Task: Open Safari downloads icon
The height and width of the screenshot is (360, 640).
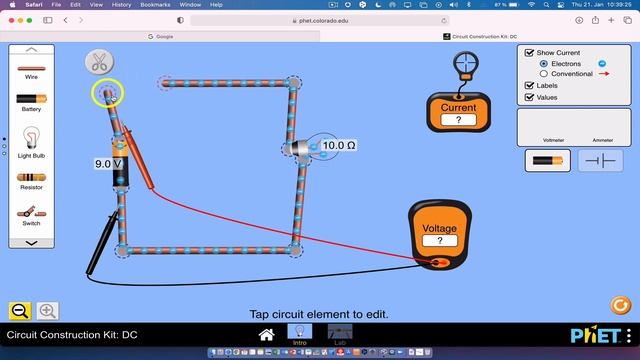Action: pos(579,20)
